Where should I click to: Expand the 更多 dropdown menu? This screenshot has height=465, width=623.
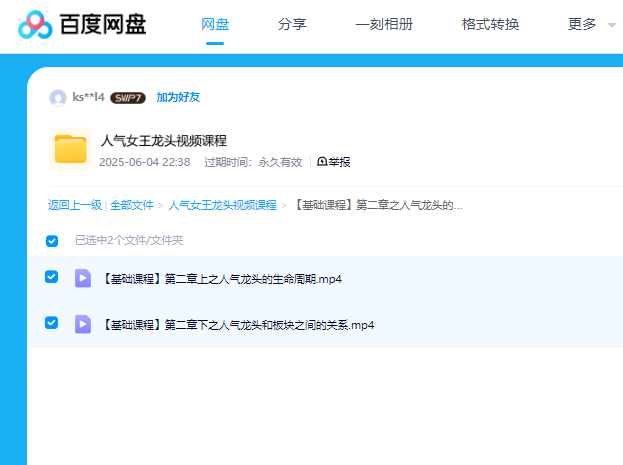click(590, 24)
